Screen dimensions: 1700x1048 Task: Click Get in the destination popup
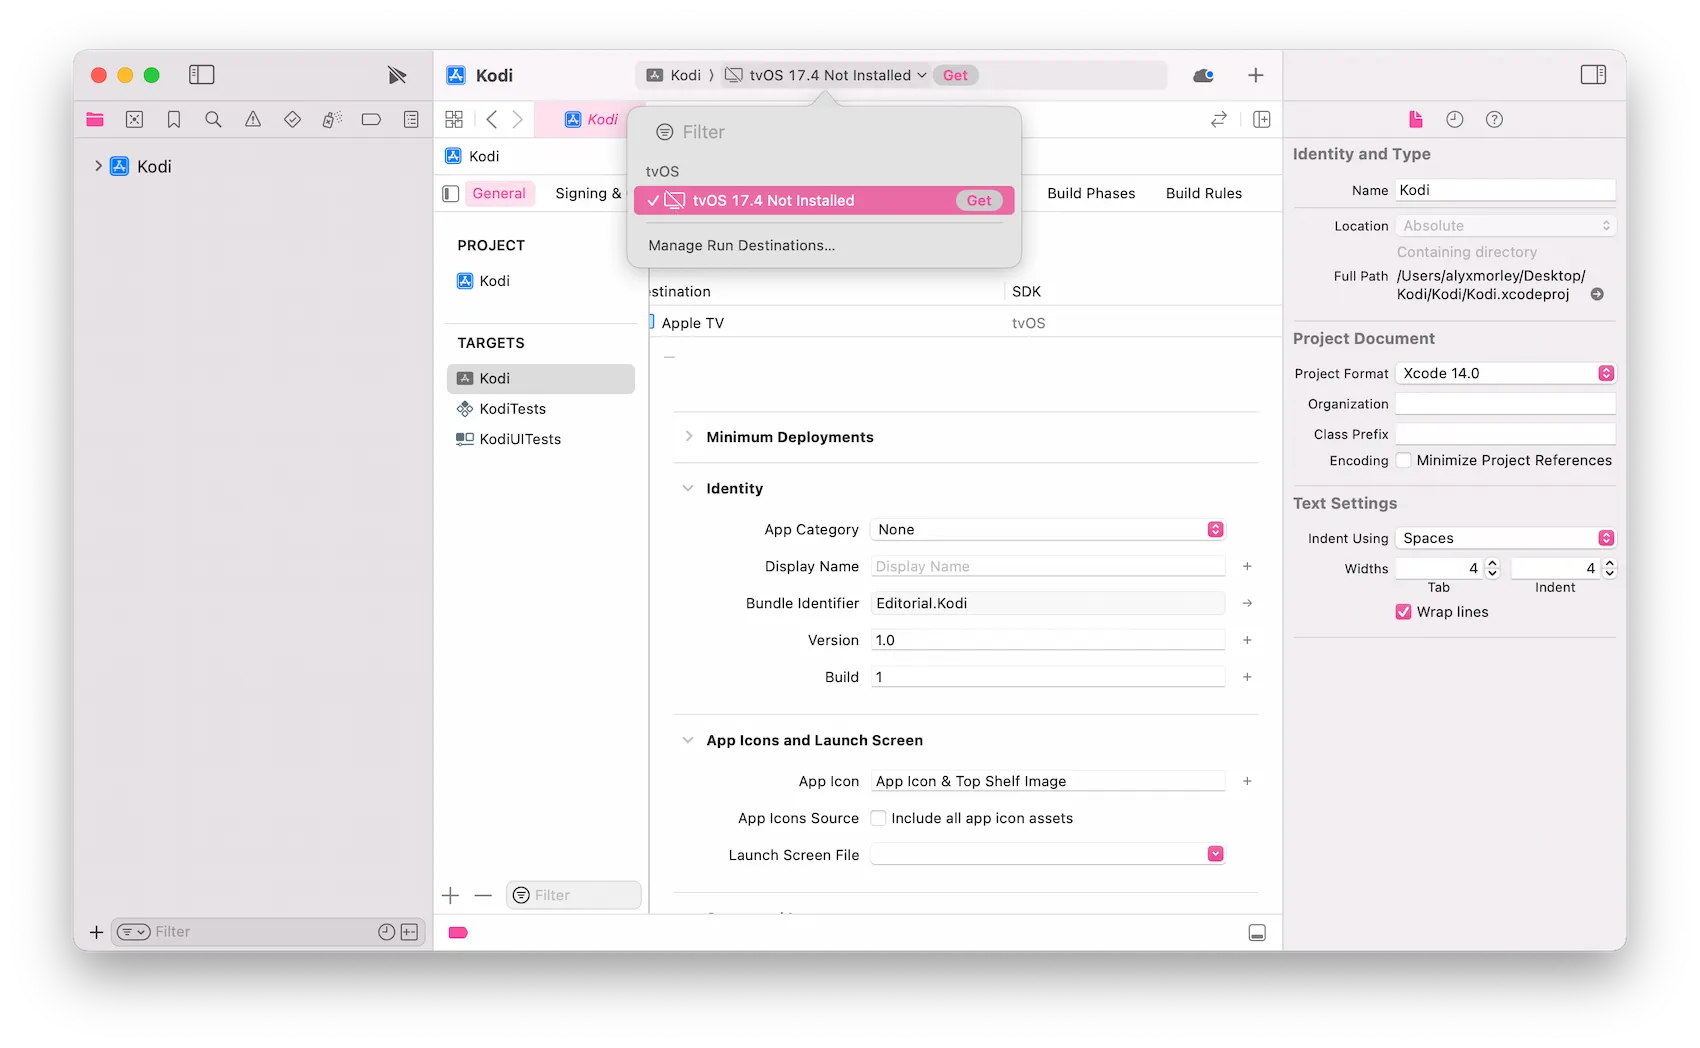pyautogui.click(x=979, y=201)
